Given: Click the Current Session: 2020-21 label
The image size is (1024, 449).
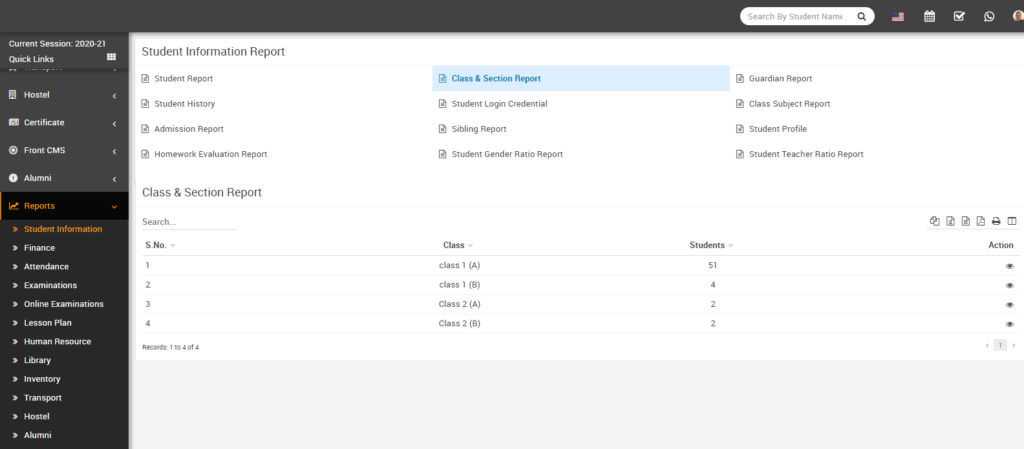Looking at the screenshot, I should click(x=57, y=44).
